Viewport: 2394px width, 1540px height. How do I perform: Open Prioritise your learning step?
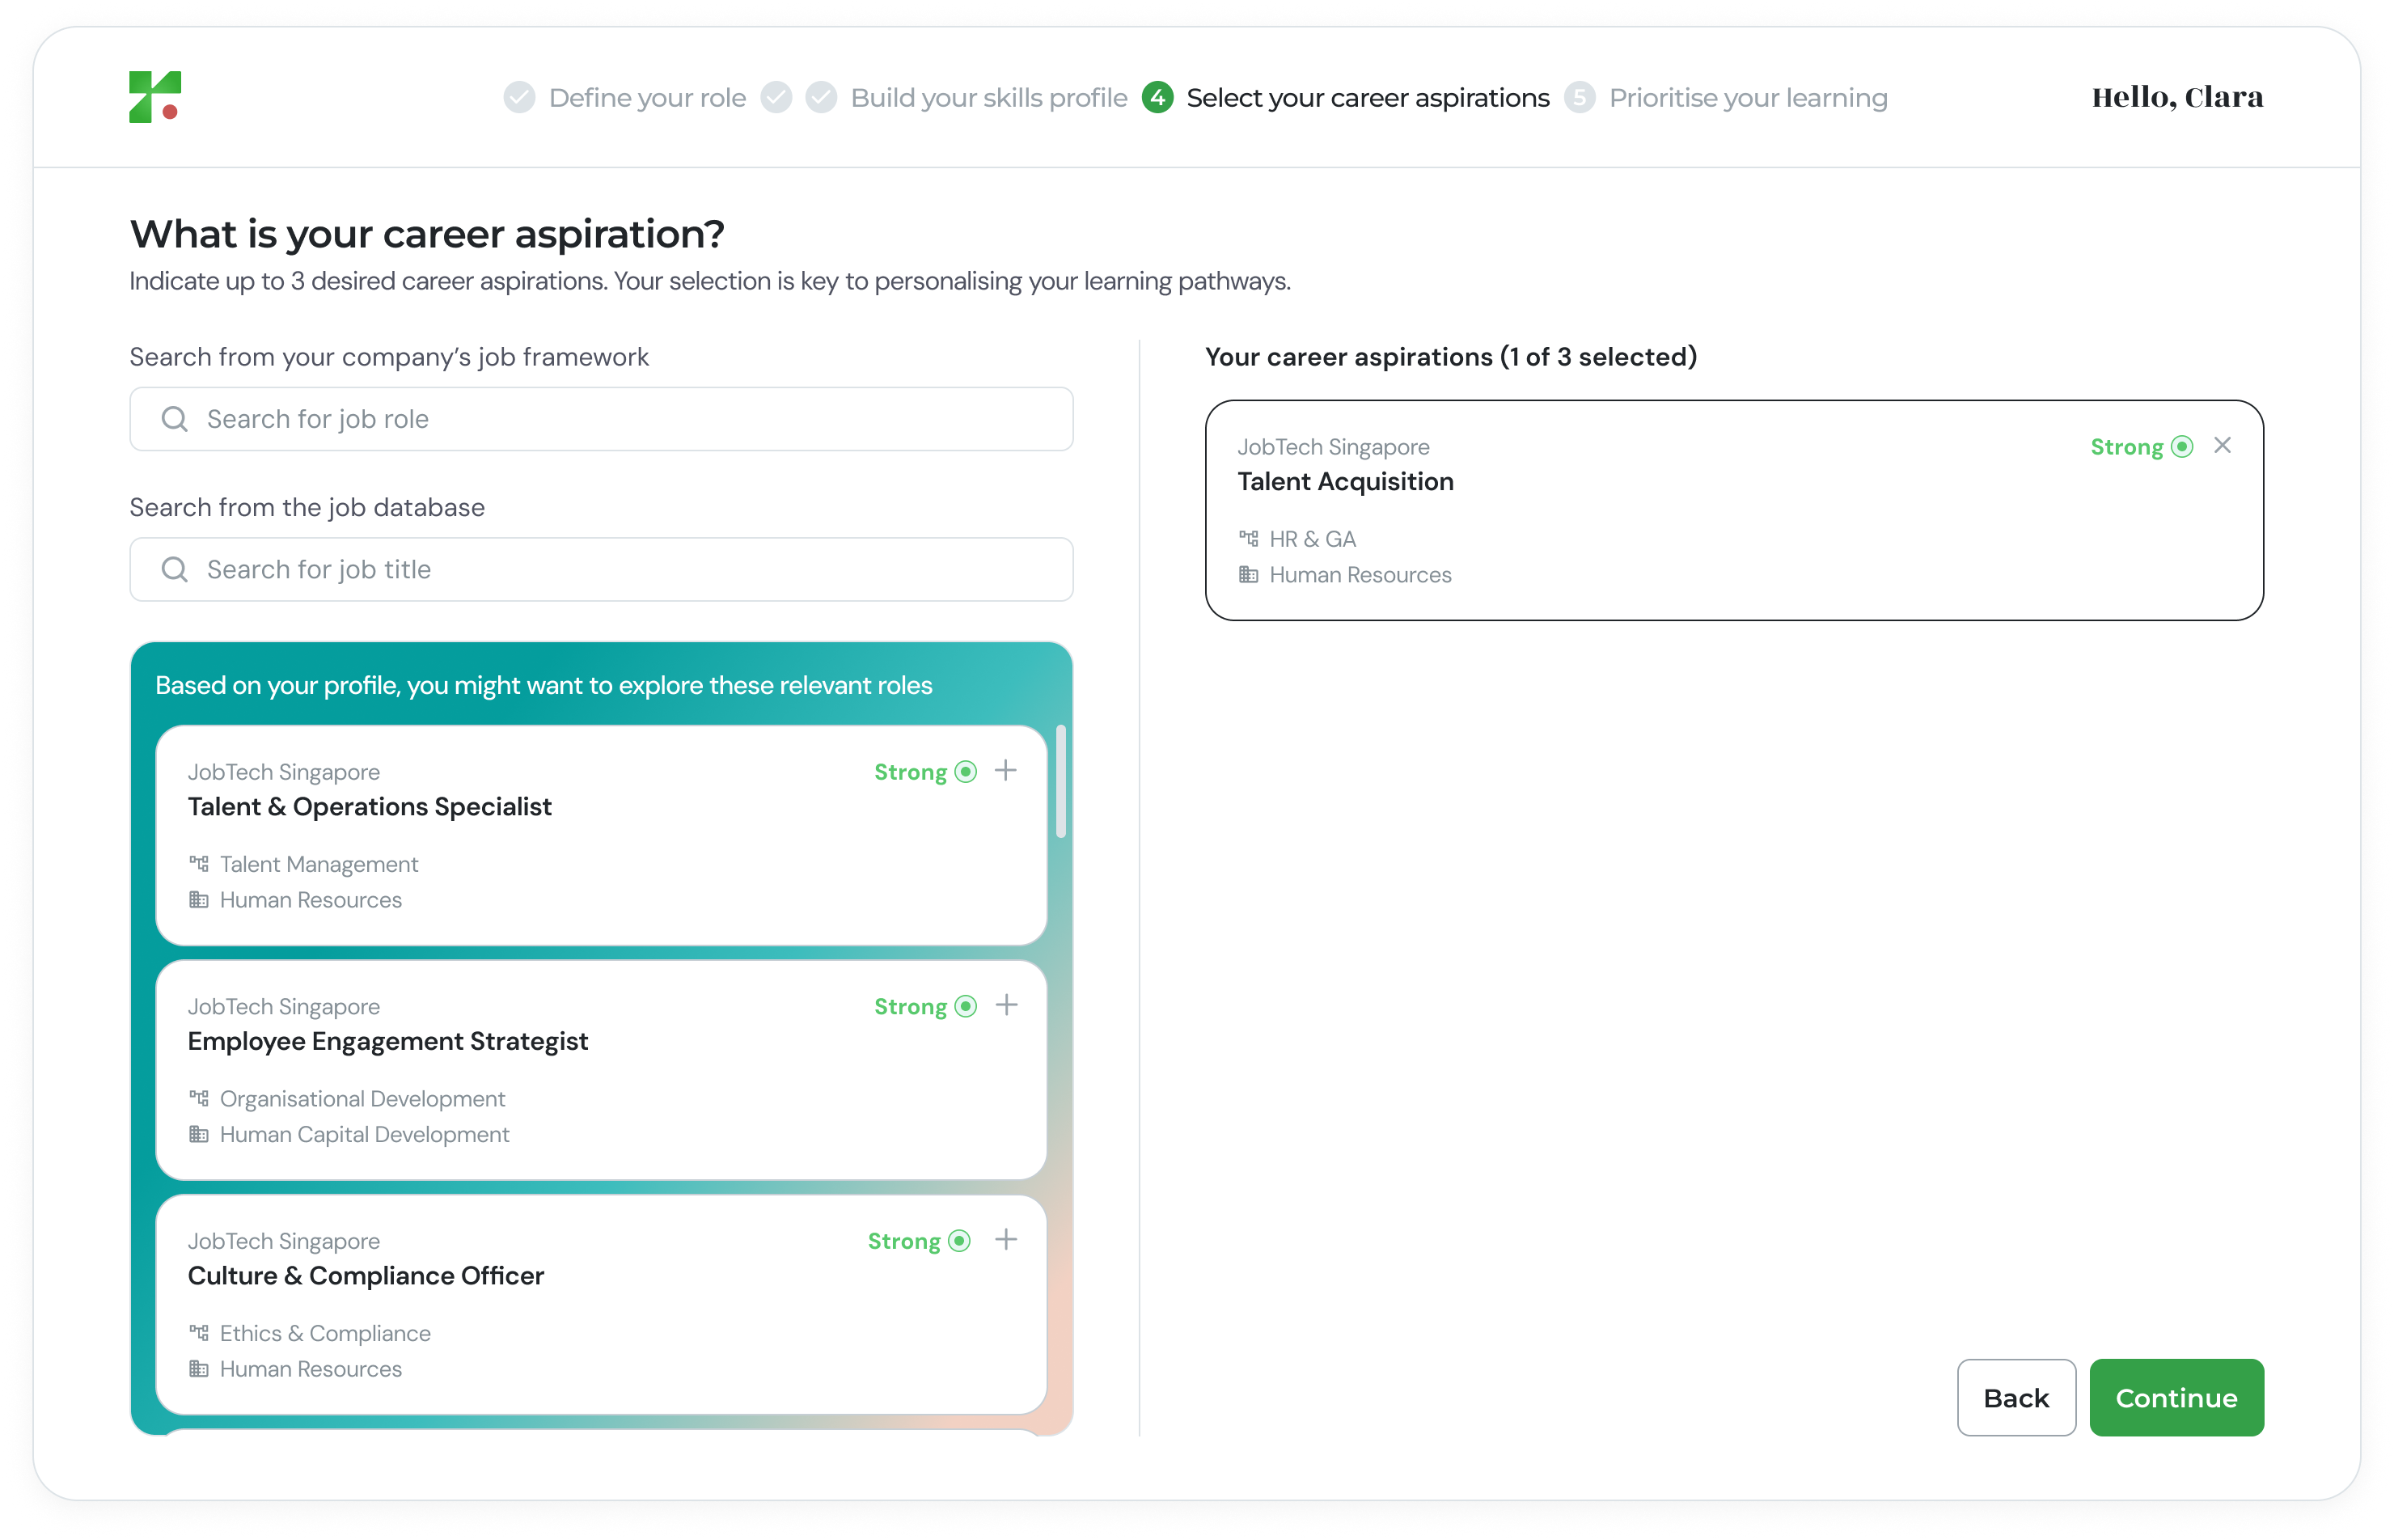pos(1747,98)
